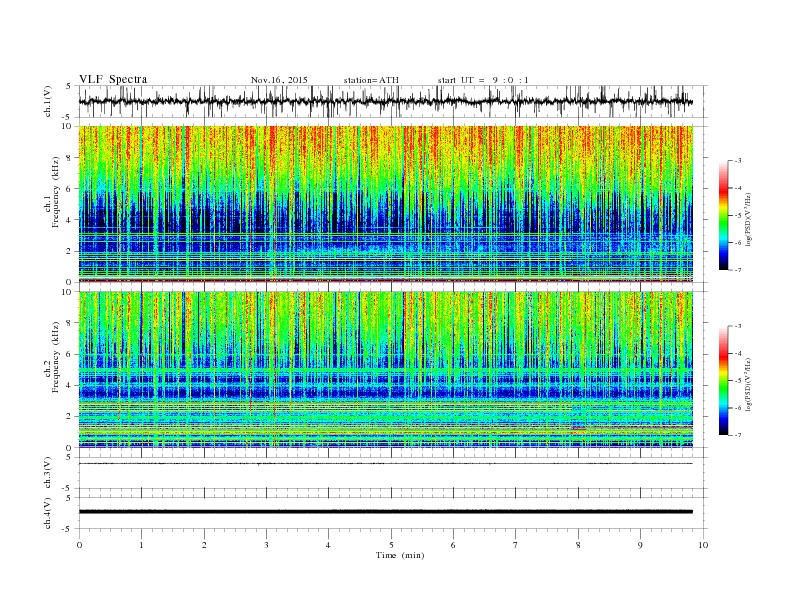Click the "6" kHz tick of ch.1 spectrogram

(x=70, y=189)
